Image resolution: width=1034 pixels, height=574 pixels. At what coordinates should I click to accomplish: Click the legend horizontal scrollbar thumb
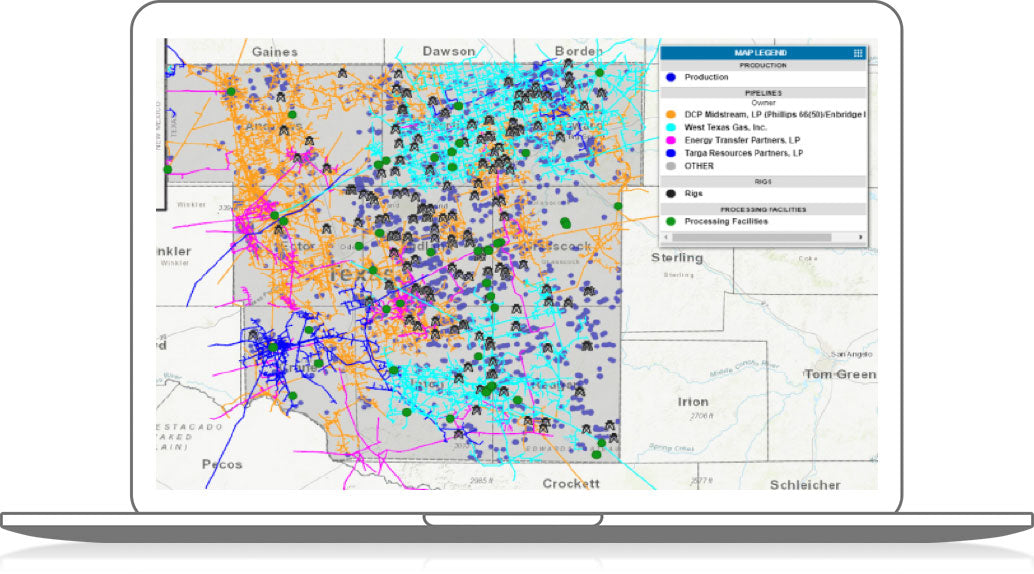(752, 237)
